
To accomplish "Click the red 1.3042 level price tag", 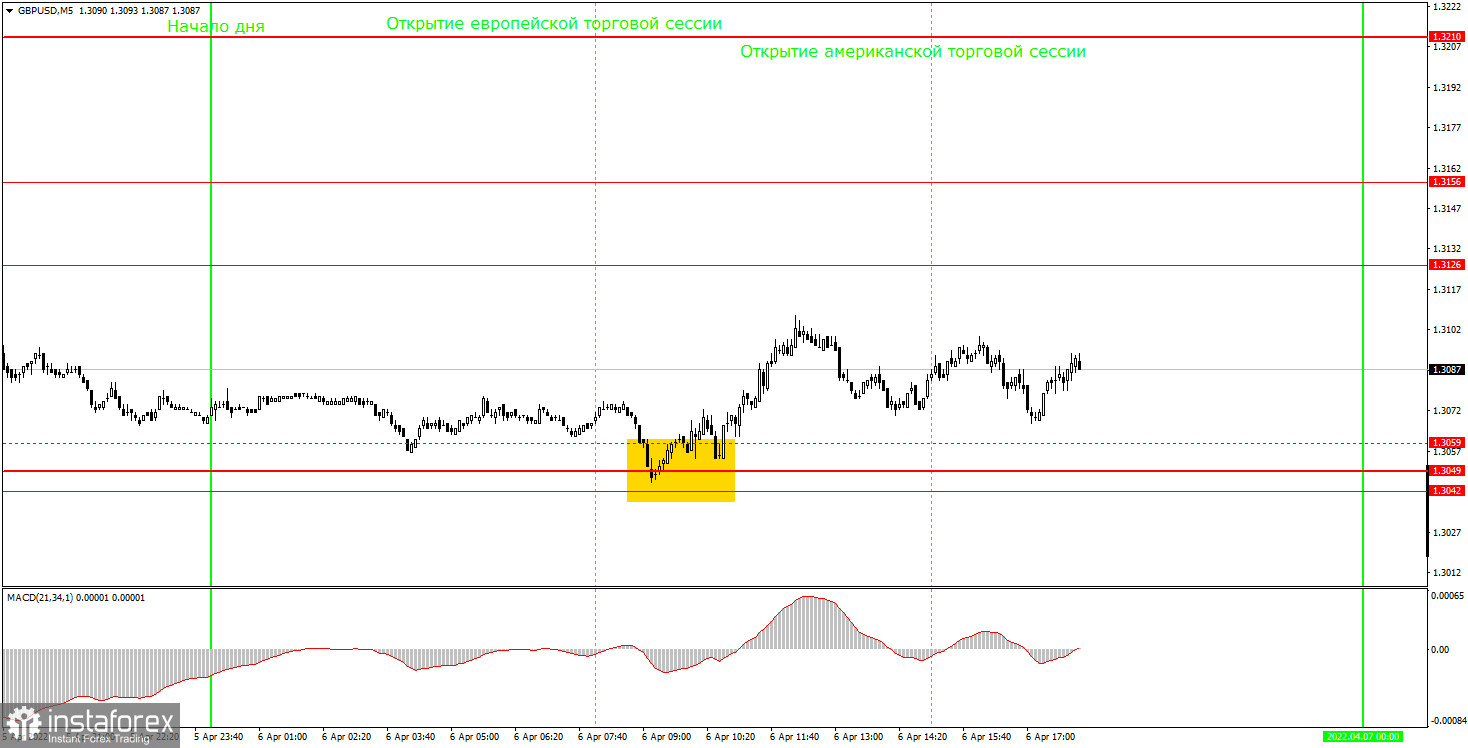I will coord(1447,490).
